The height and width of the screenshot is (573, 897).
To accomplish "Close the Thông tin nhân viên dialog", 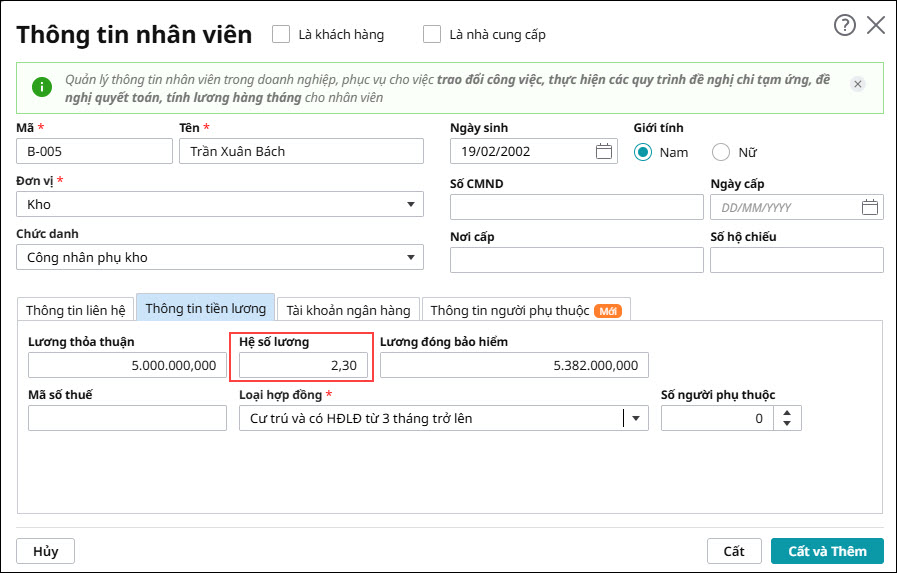I will click(876, 25).
